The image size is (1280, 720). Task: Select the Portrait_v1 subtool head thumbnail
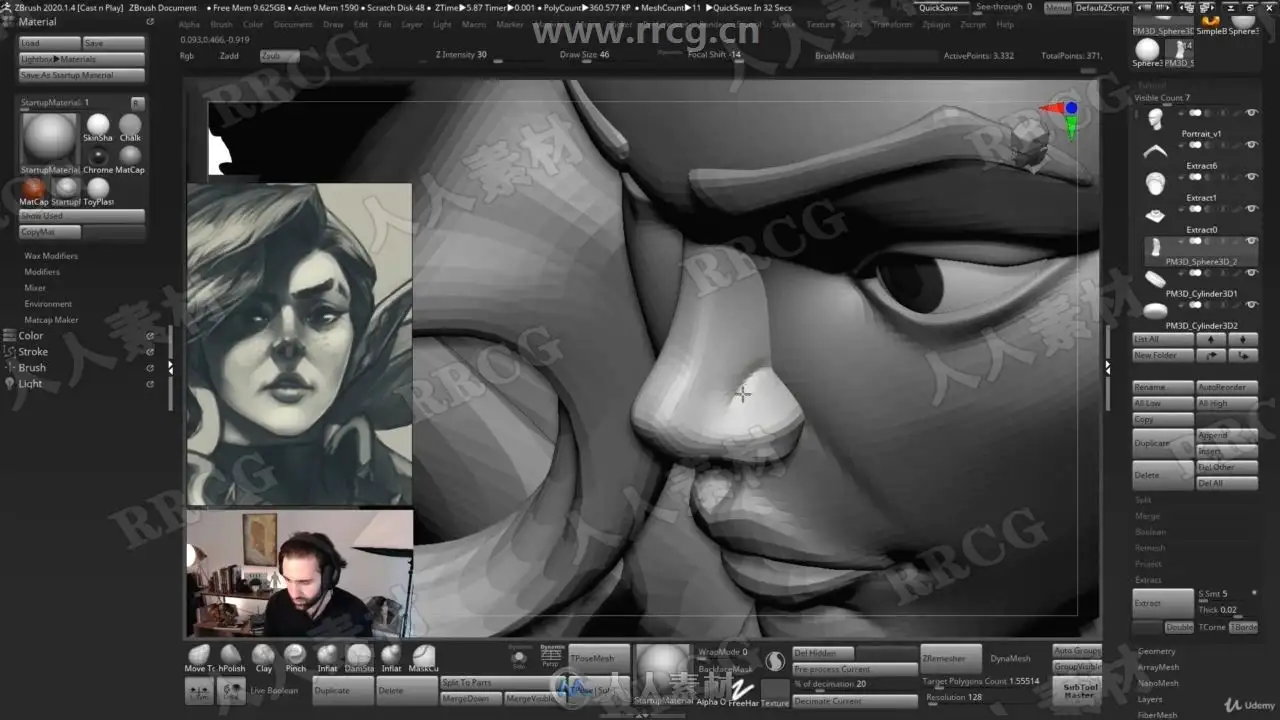[x=1155, y=120]
